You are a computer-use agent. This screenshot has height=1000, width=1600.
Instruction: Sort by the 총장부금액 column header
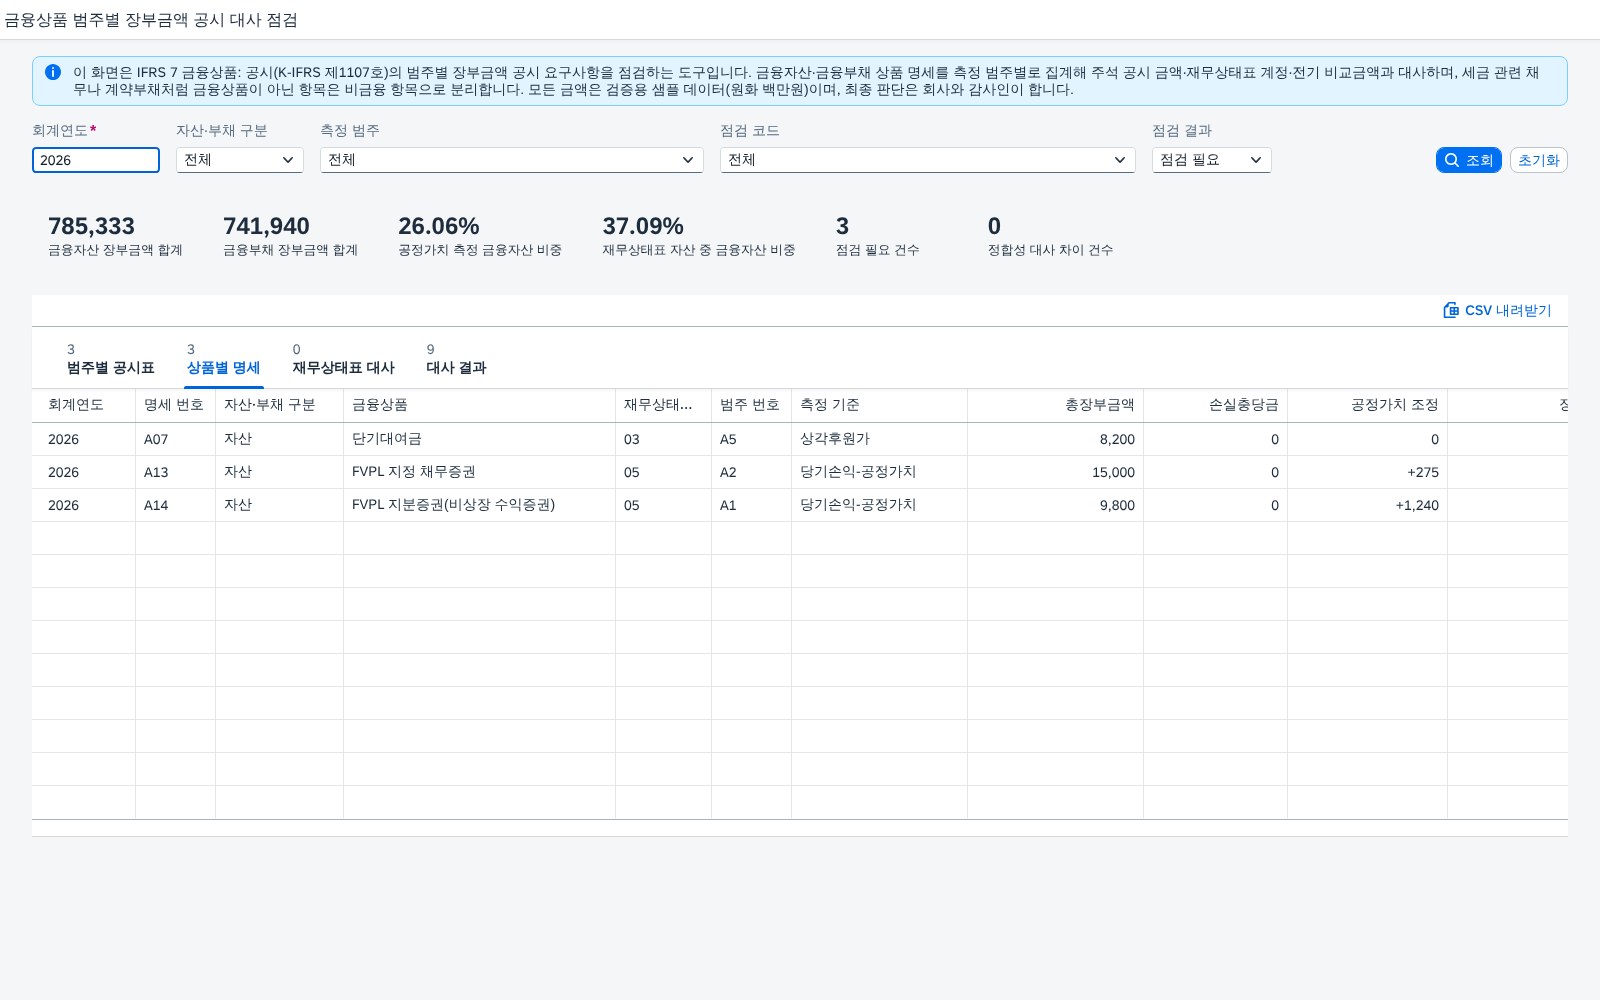pos(1055,405)
